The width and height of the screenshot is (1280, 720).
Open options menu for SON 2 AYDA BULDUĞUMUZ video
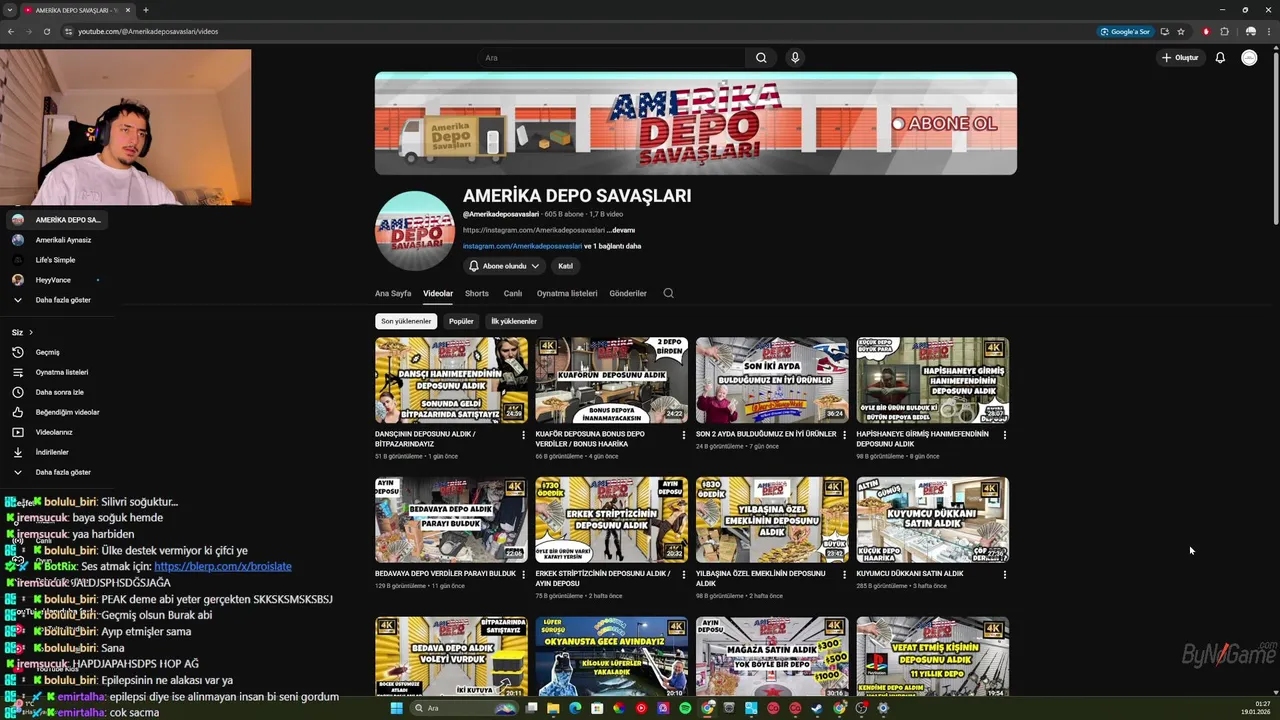click(844, 435)
